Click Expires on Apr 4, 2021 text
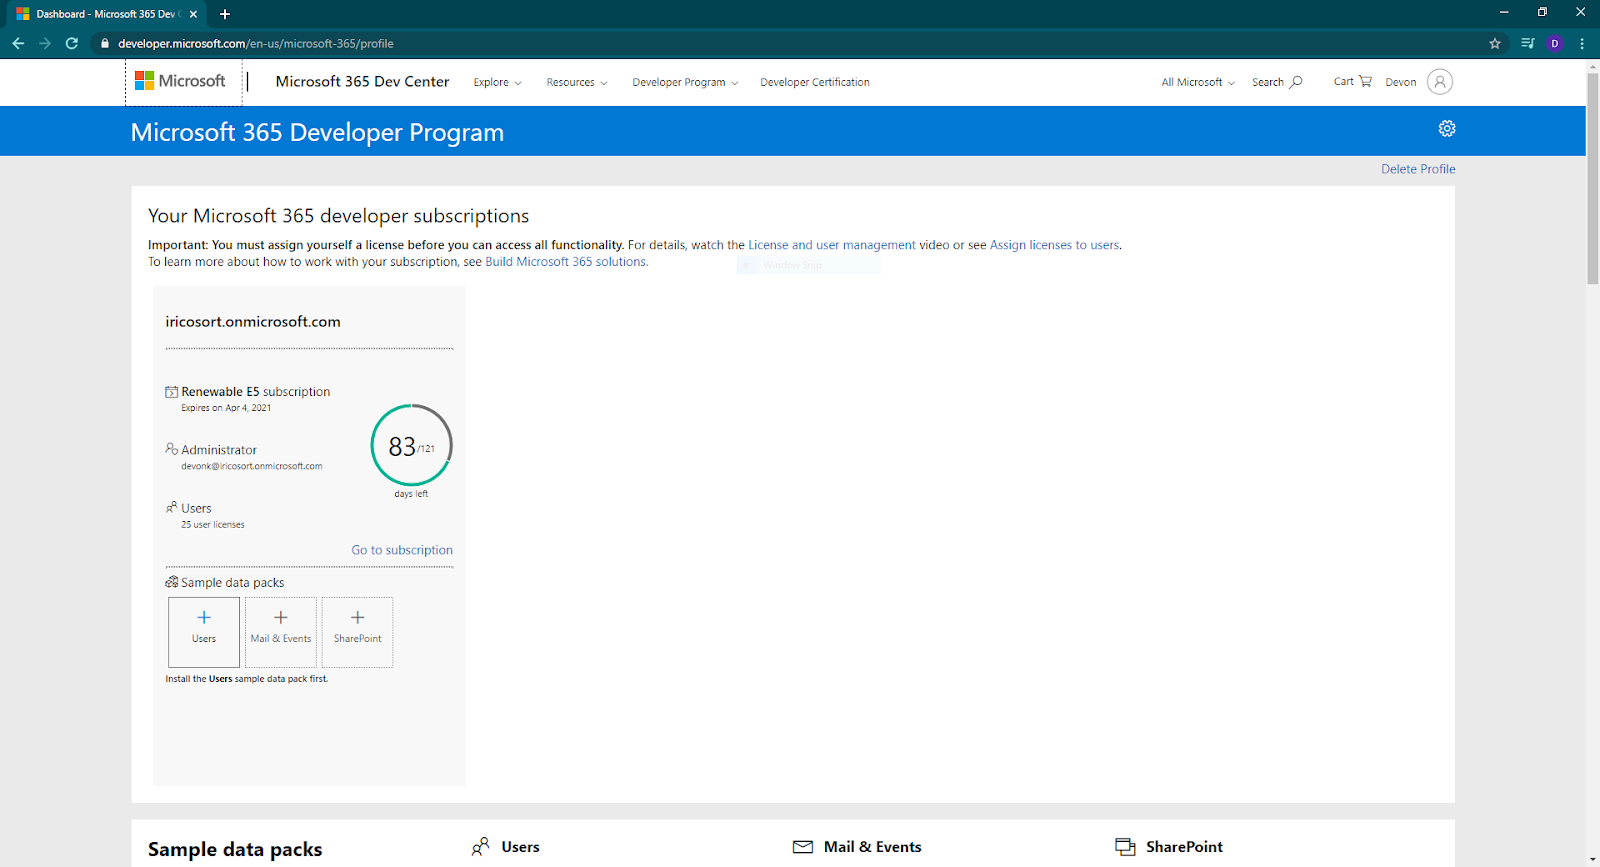 (226, 408)
